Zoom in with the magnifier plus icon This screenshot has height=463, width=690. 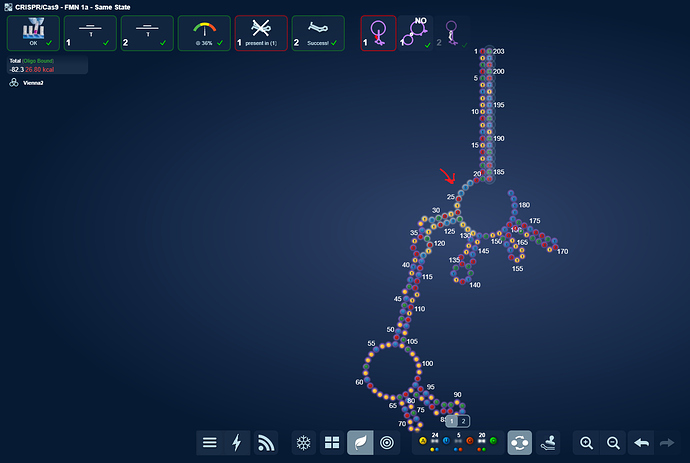pos(586,442)
